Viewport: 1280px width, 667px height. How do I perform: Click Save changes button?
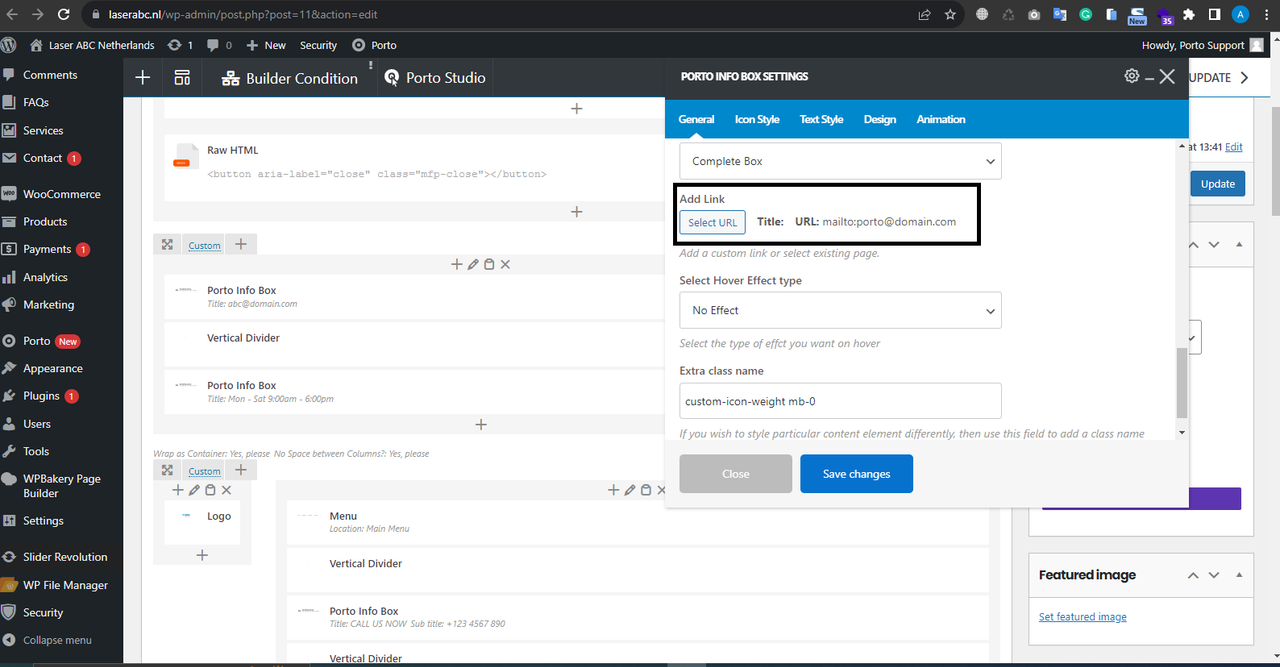(856, 474)
